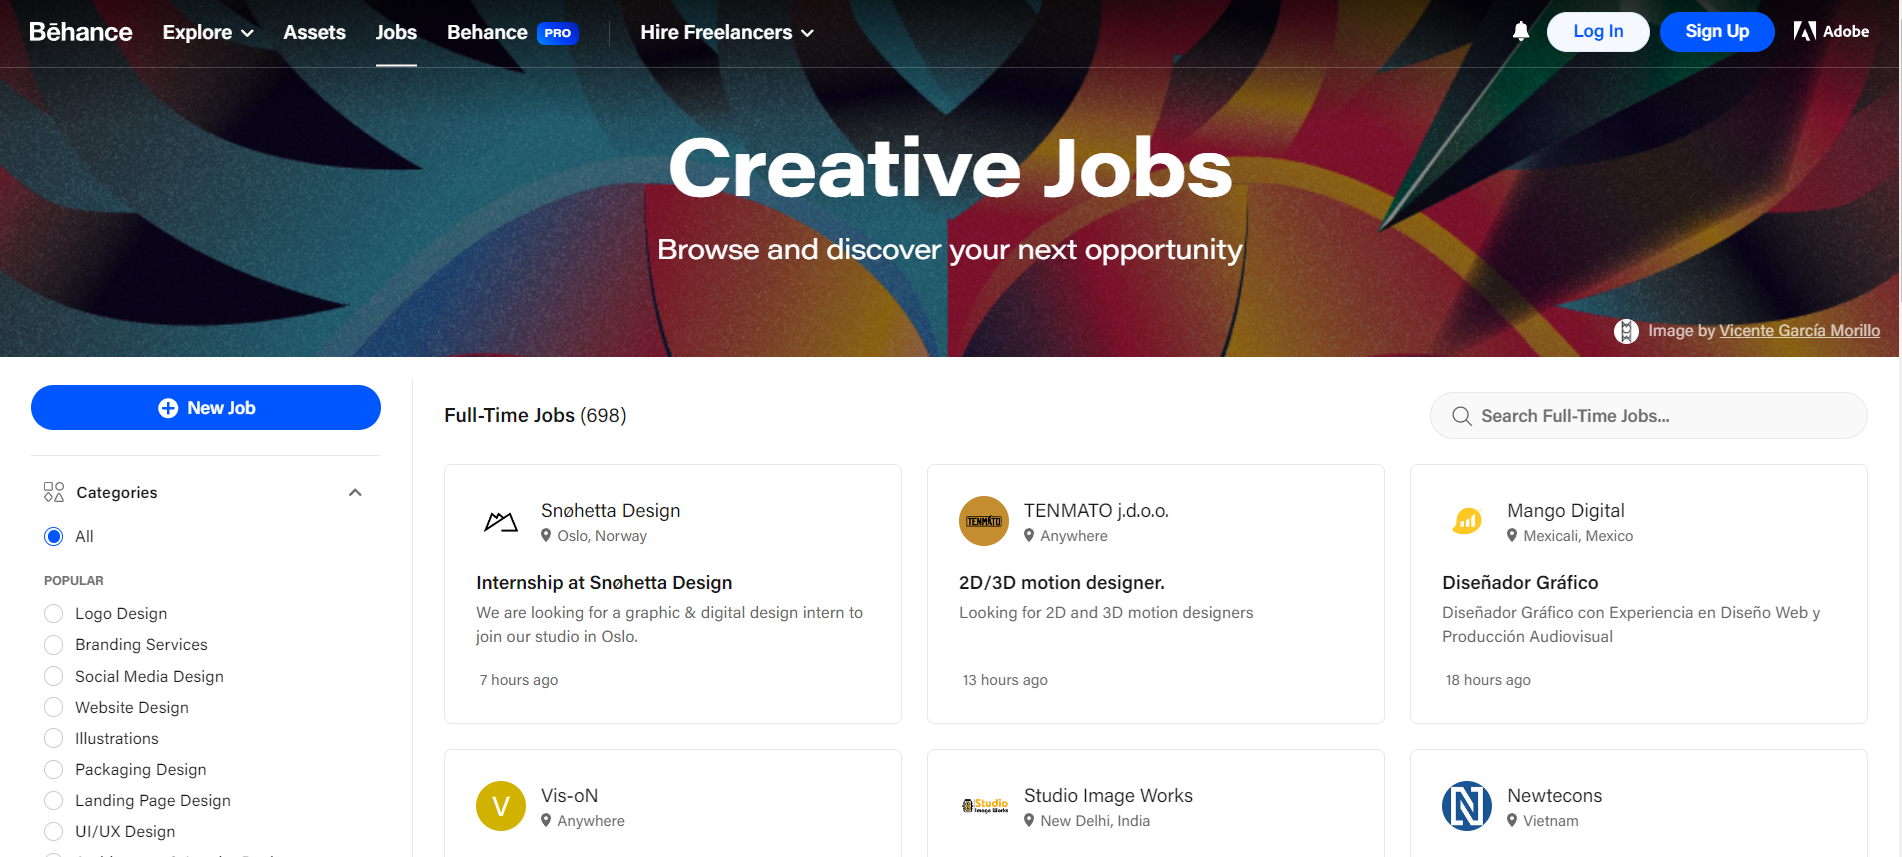The width and height of the screenshot is (1902, 857).
Task: Open the notification bell
Action: [x=1520, y=31]
